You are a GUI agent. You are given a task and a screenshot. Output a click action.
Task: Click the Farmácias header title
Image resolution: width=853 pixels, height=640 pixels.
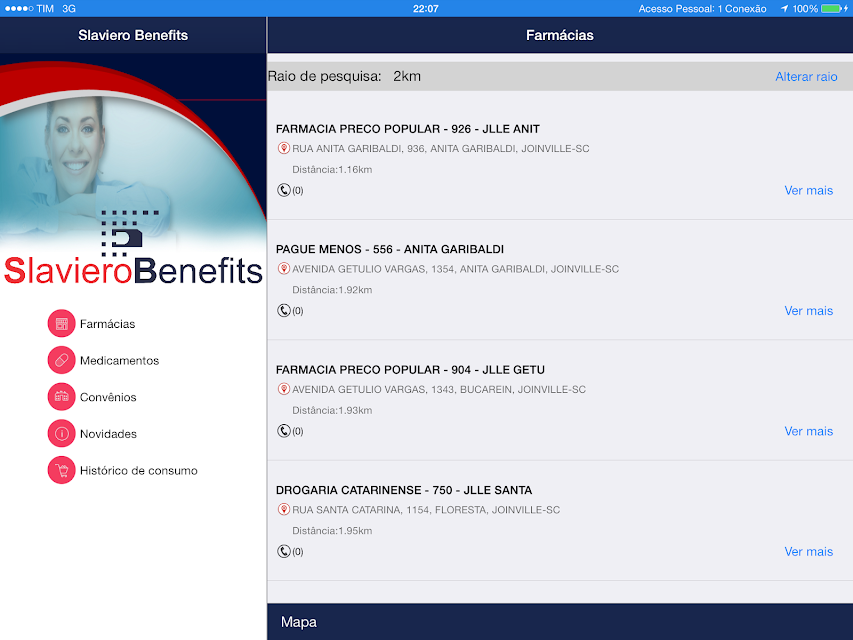coord(559,35)
